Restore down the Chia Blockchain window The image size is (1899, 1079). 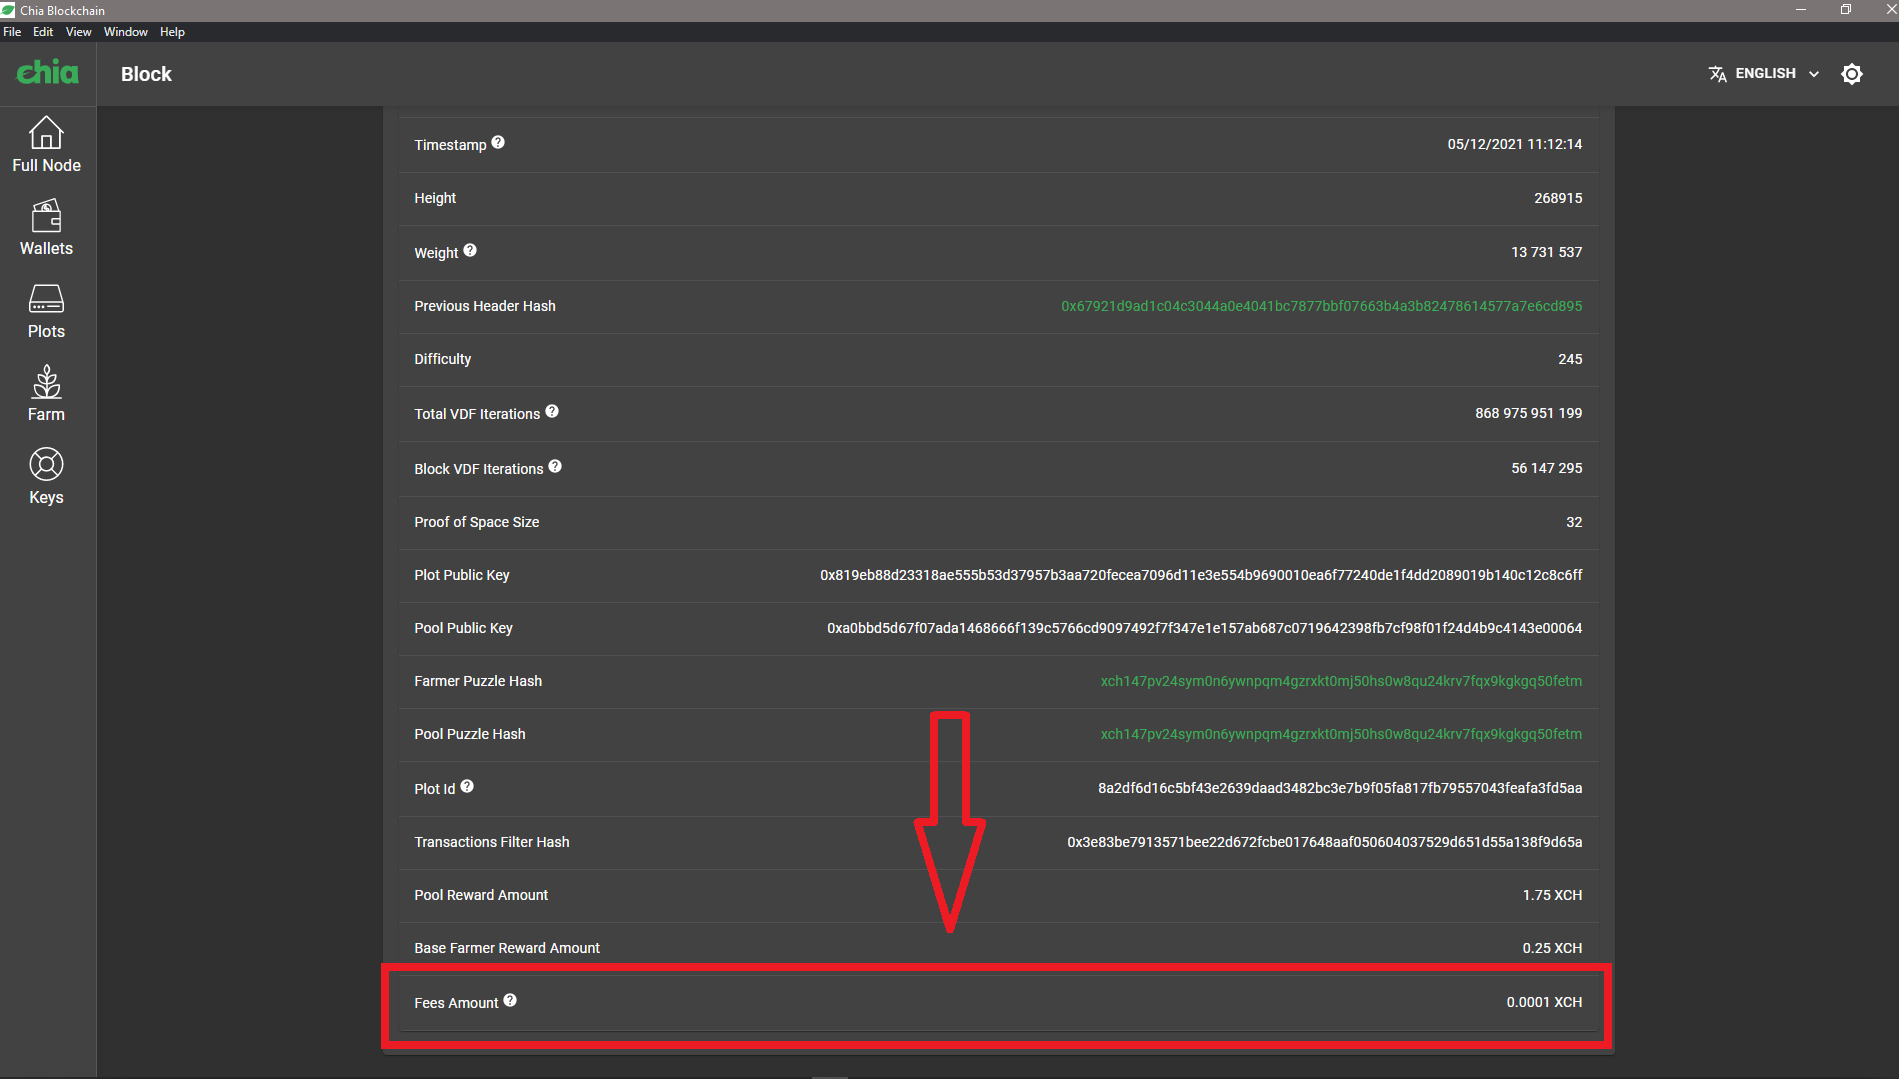1845,10
